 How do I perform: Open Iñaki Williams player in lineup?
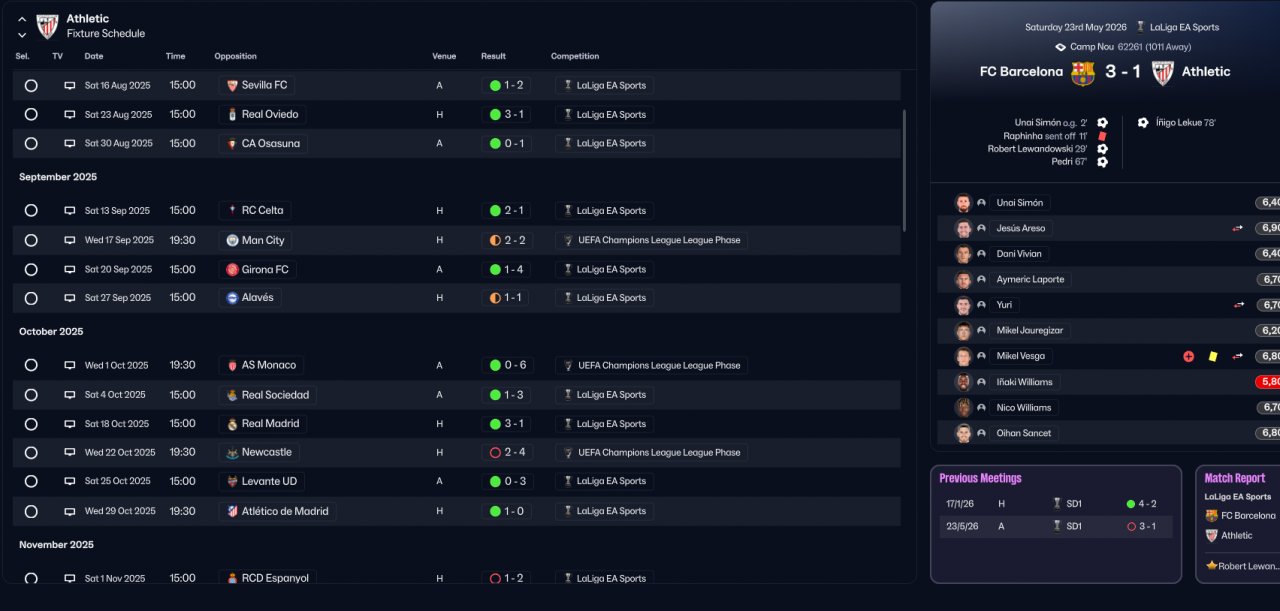pos(1024,382)
